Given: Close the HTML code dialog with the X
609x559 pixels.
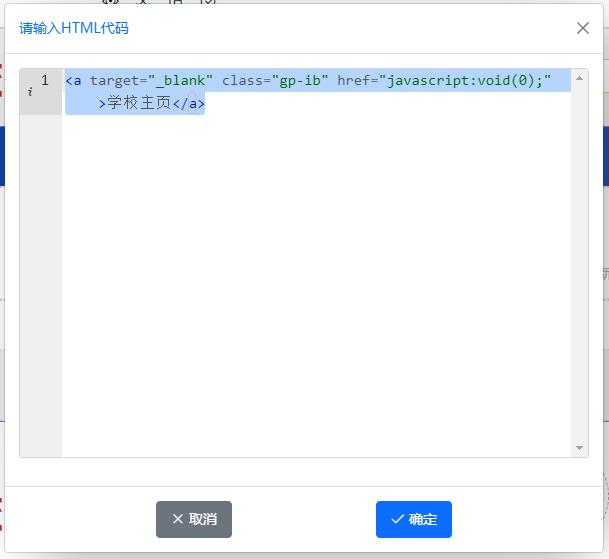Looking at the screenshot, I should pos(583,28).
